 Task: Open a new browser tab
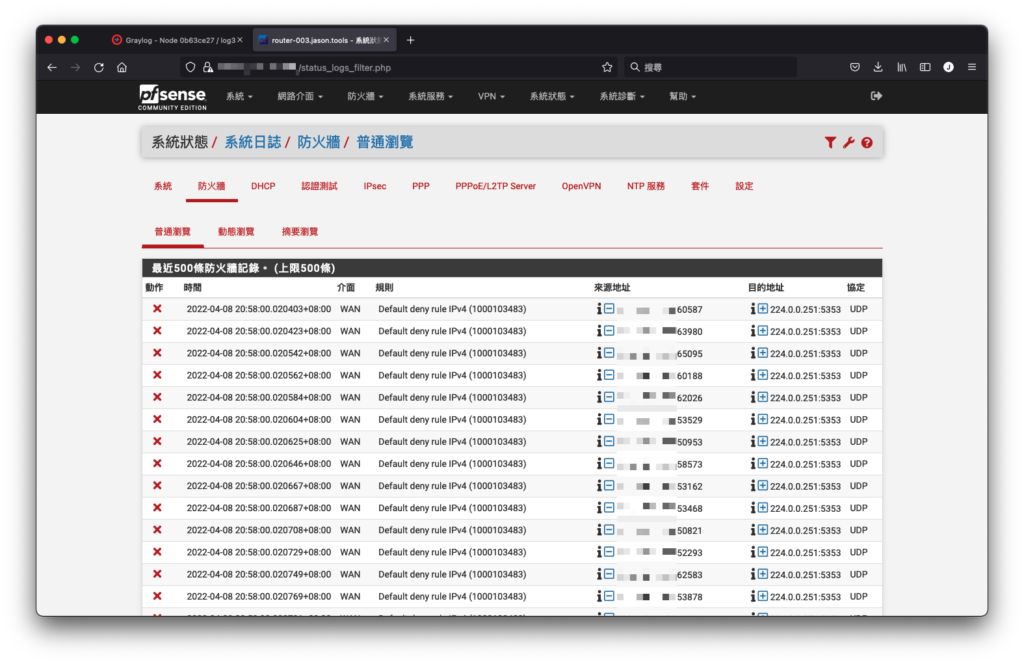tap(410, 40)
